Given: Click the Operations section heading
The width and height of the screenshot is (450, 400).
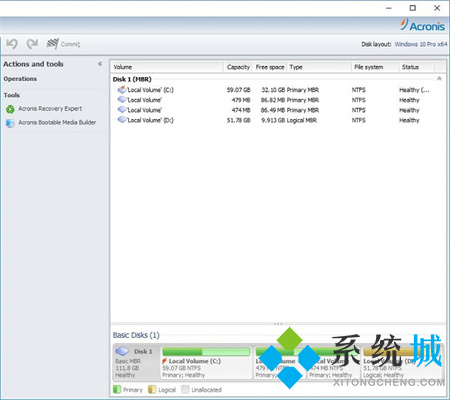Looking at the screenshot, I should pos(20,79).
